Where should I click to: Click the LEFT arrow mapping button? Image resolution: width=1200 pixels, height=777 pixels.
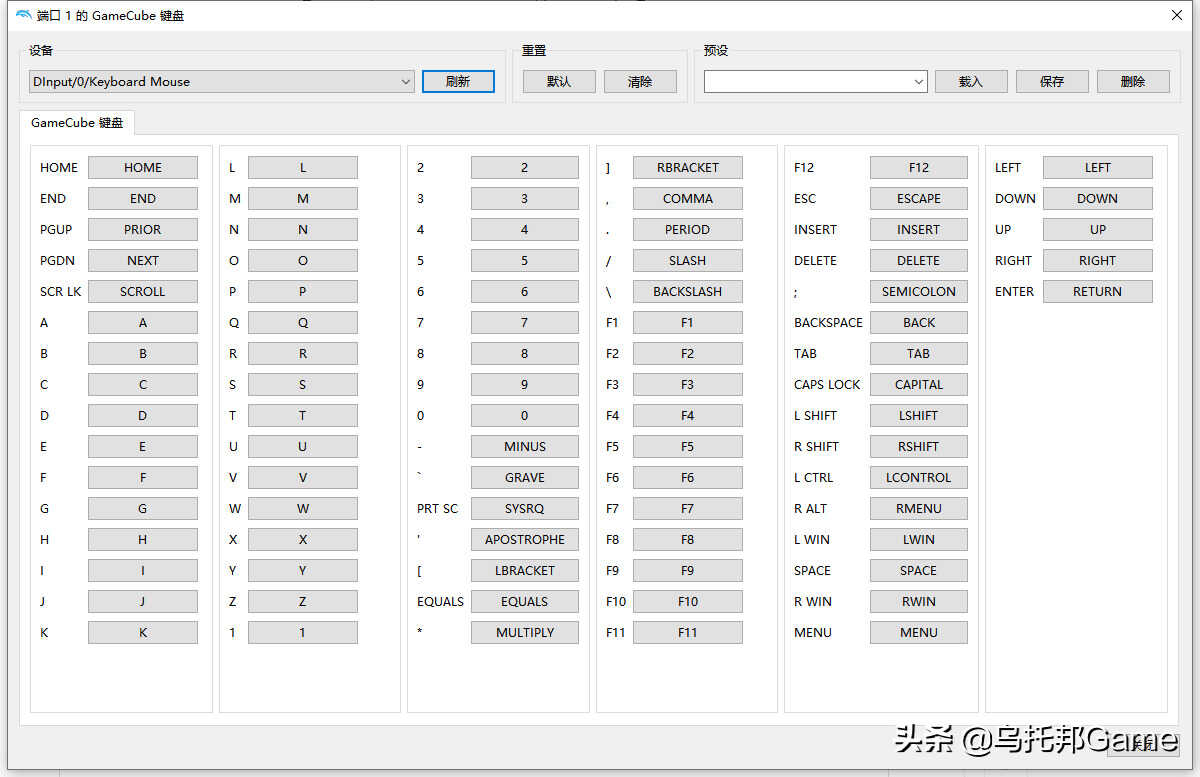point(1098,168)
